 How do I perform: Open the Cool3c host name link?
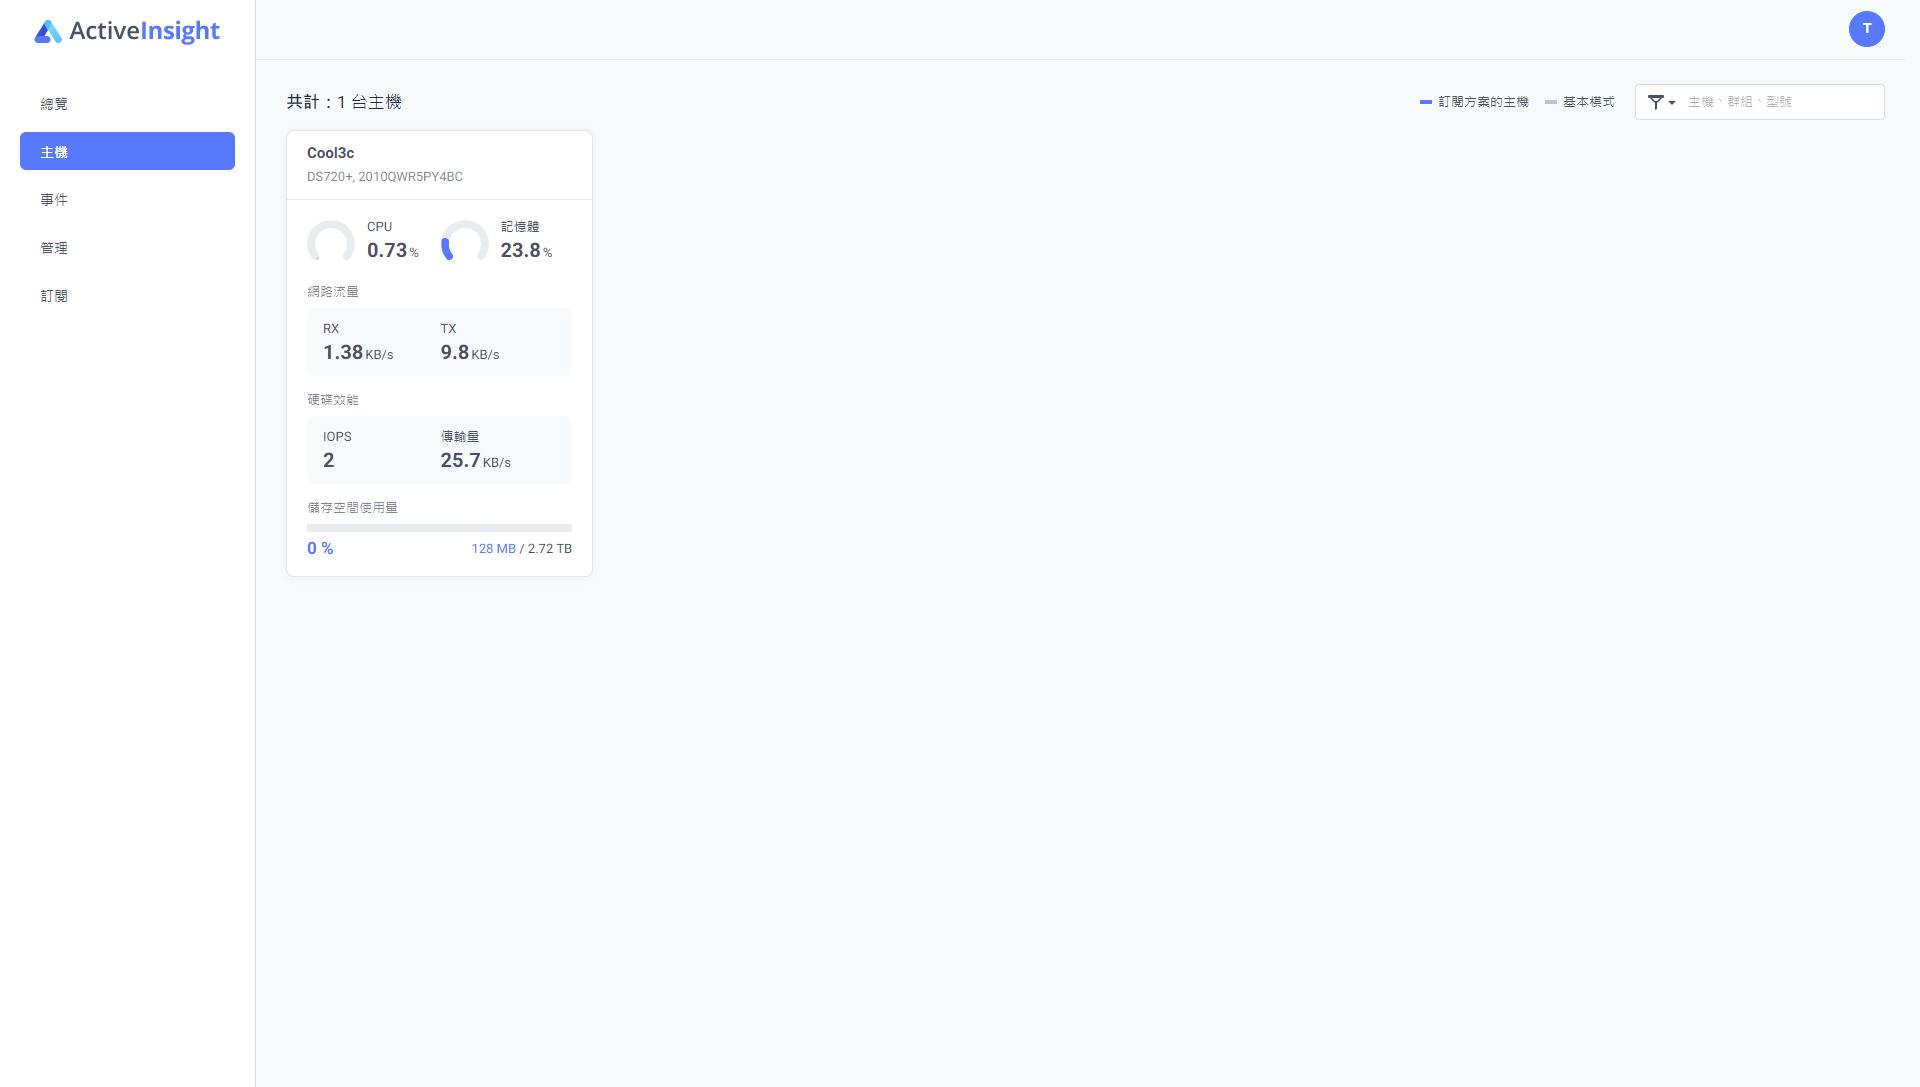330,153
